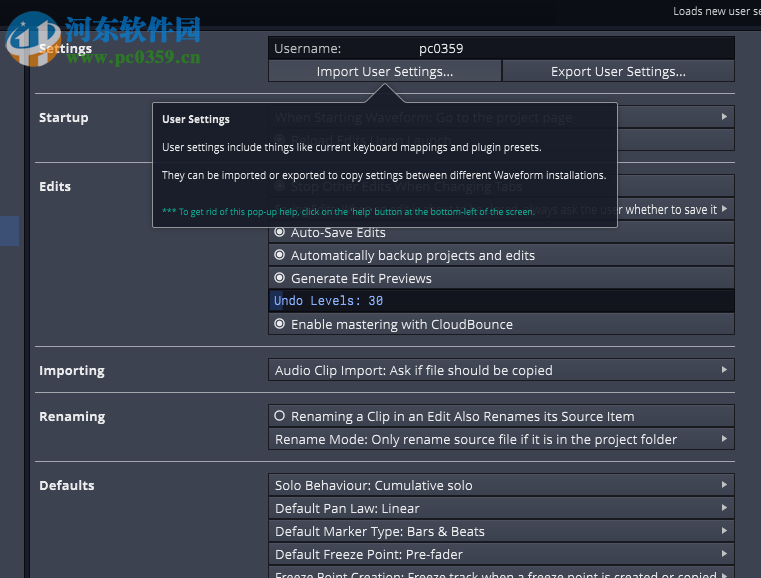Click the Importing section label
761x578 pixels.
[x=72, y=371]
